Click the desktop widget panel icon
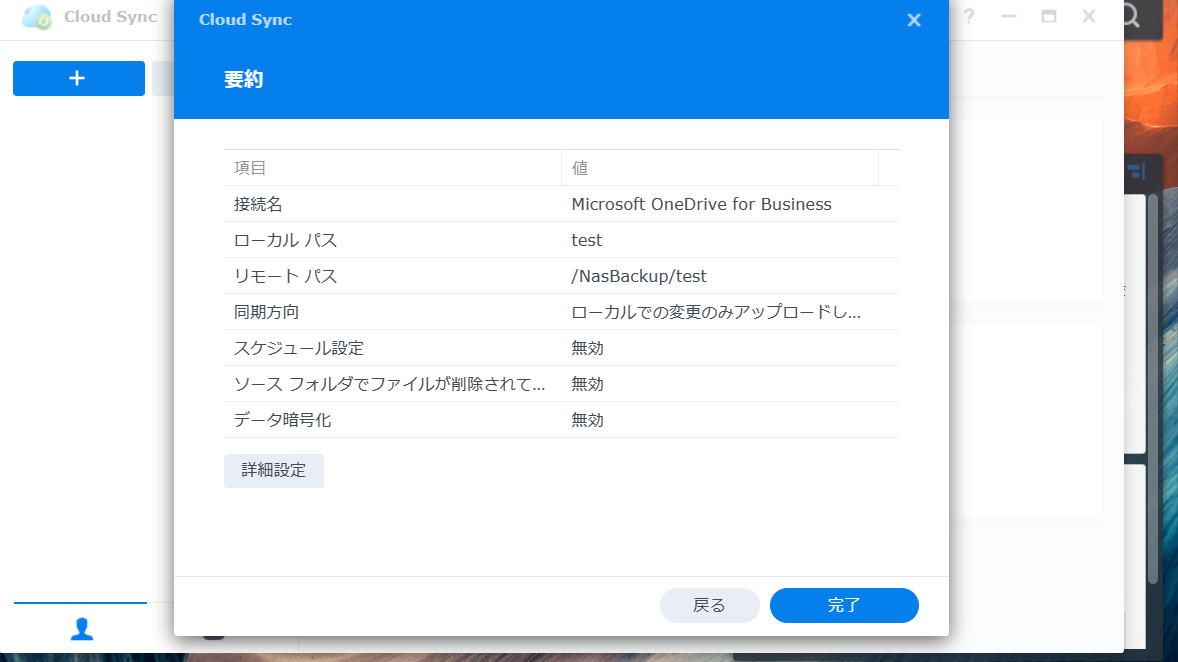Viewport: 1178px width, 662px height. (1136, 171)
